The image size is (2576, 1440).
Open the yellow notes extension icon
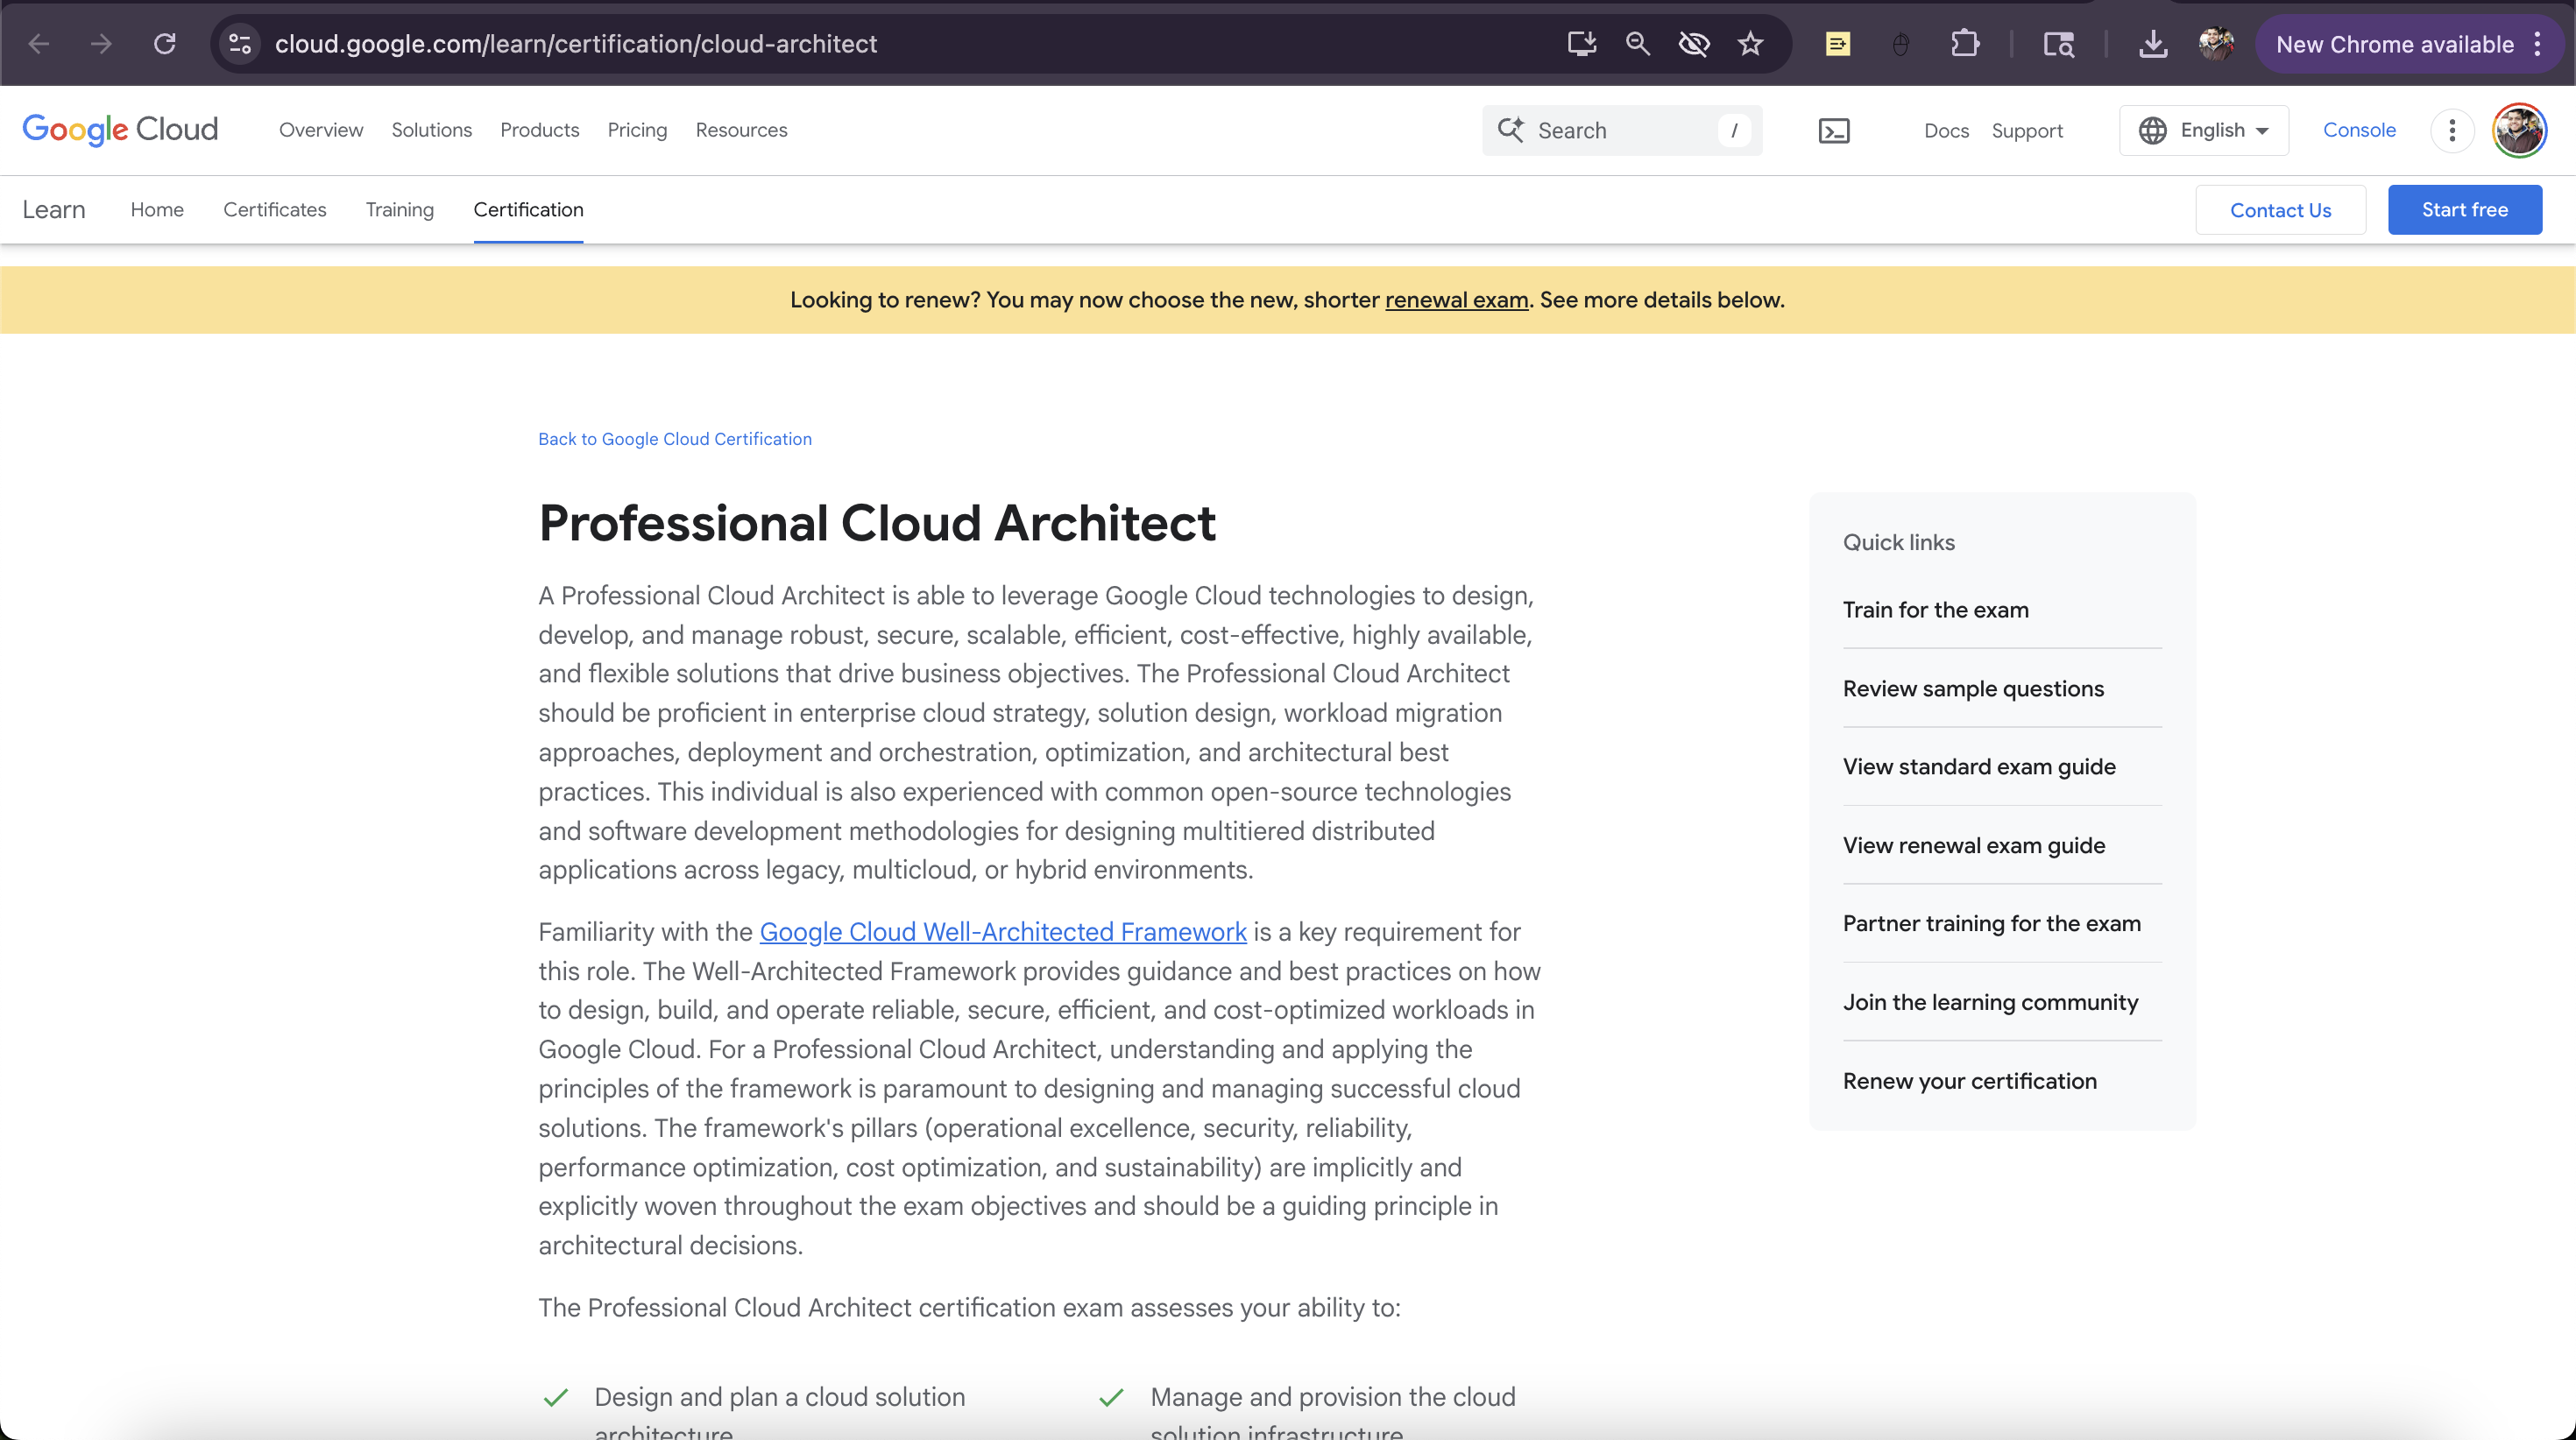point(1838,43)
